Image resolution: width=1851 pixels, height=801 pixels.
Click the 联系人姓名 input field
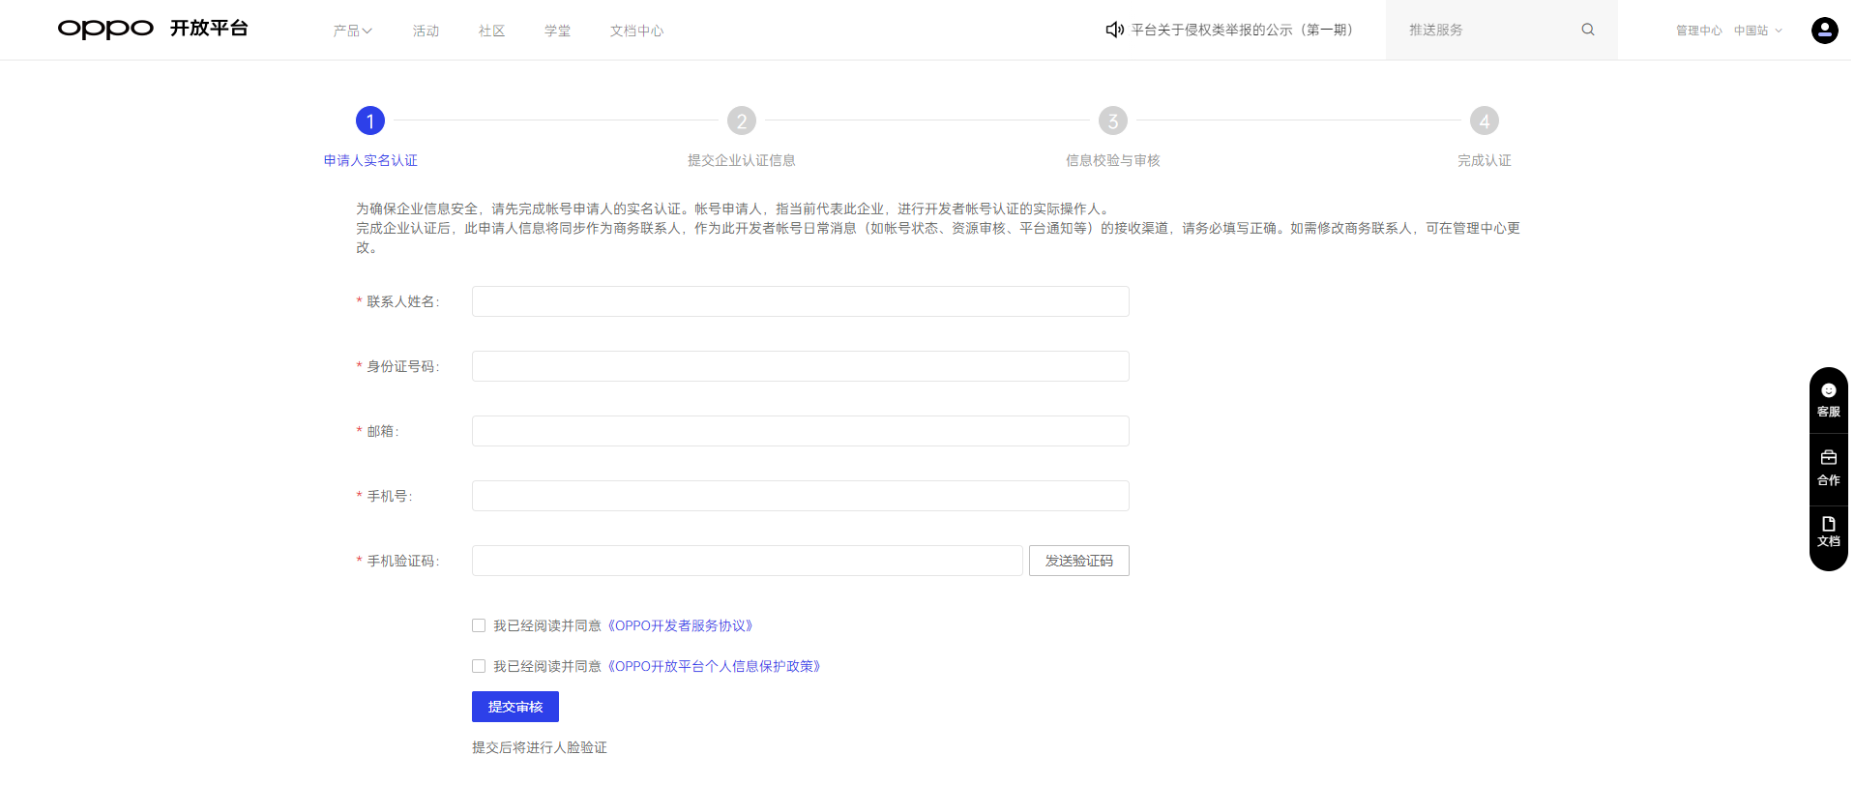(800, 302)
